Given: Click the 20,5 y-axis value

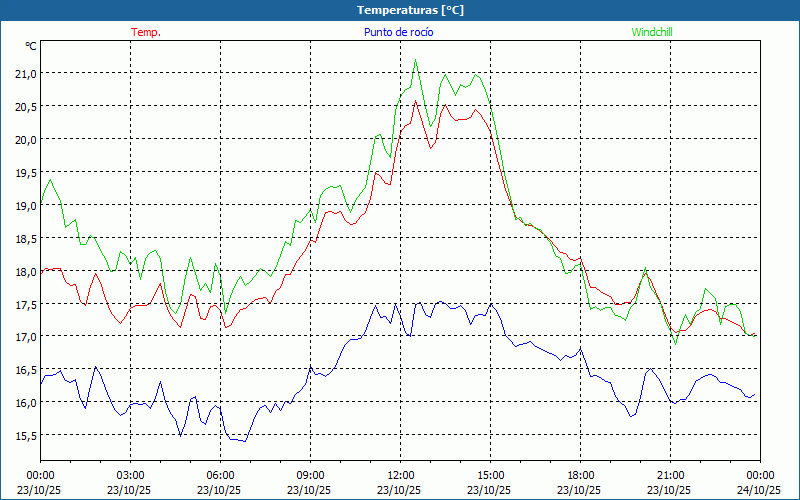Looking at the screenshot, I should (x=25, y=107).
